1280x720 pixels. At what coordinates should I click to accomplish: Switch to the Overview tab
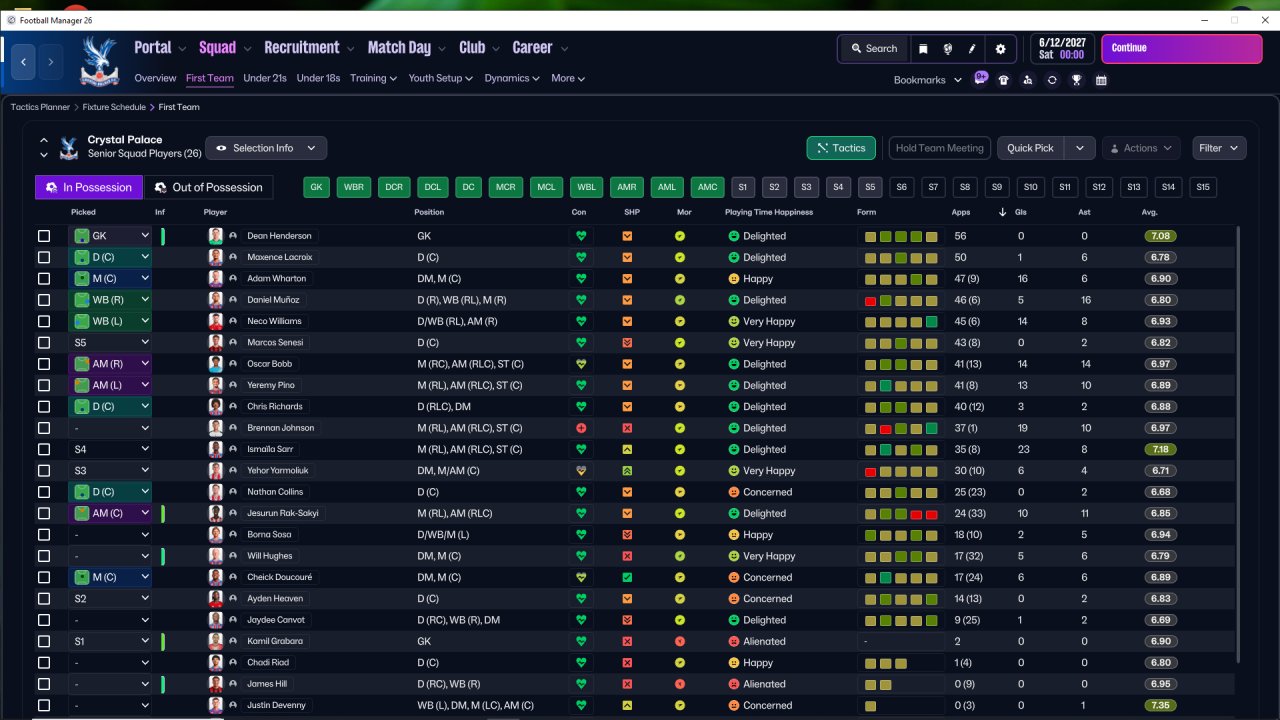pyautogui.click(x=155, y=78)
